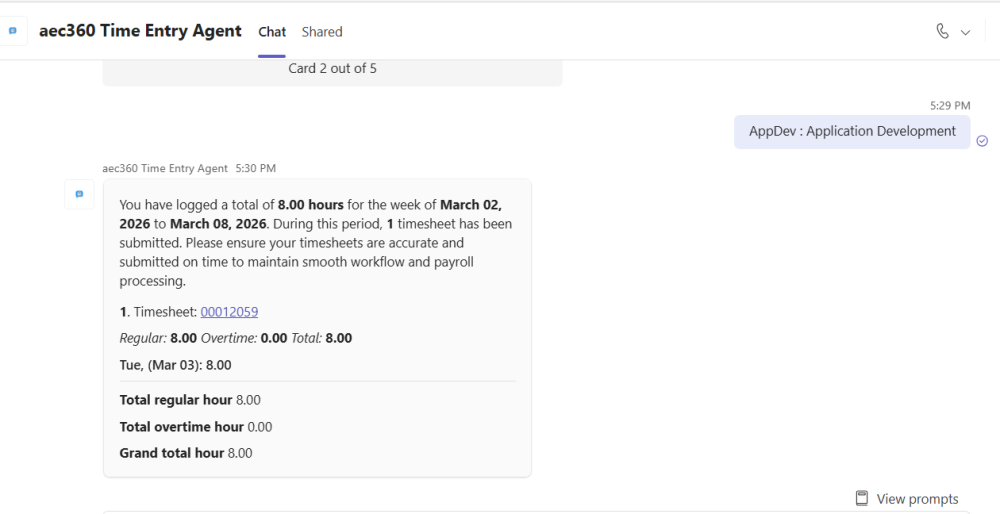
Task: Click the aec360 Time Entry Agent header title
Action: click(140, 31)
